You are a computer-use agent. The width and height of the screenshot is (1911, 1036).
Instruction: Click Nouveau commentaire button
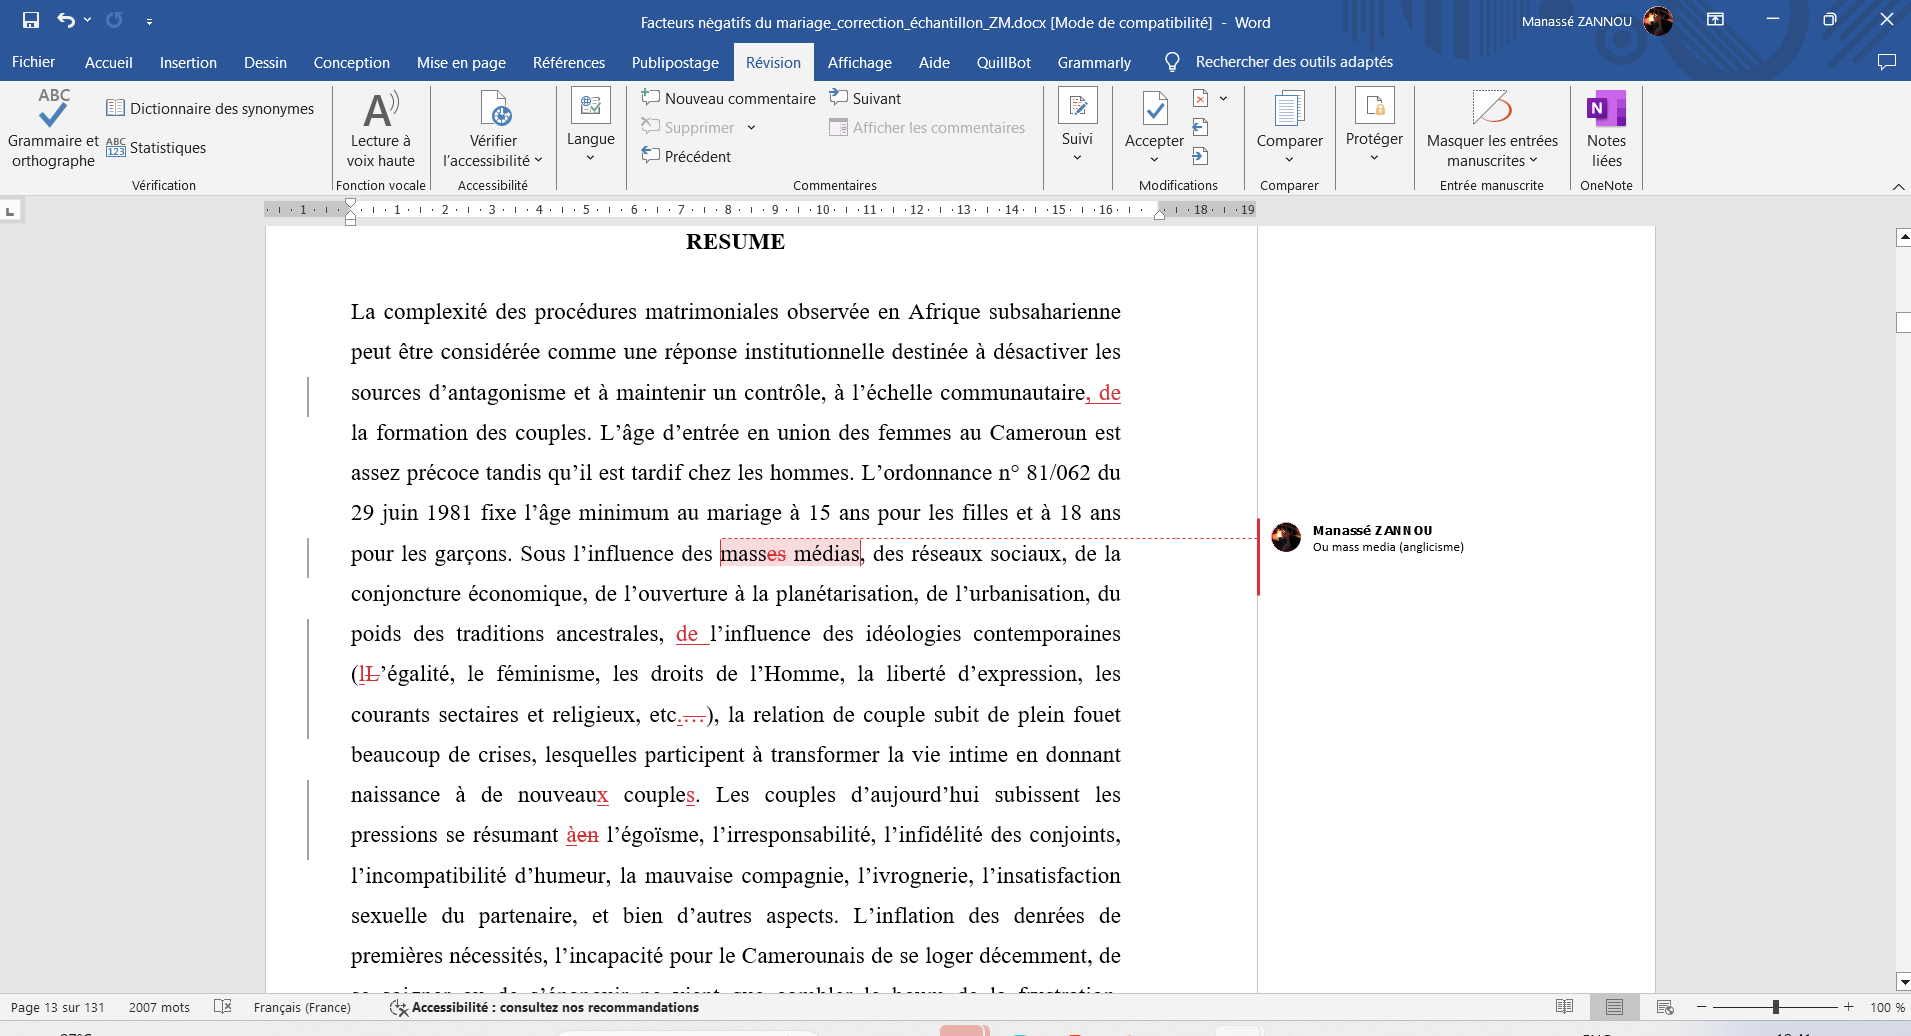(x=728, y=98)
